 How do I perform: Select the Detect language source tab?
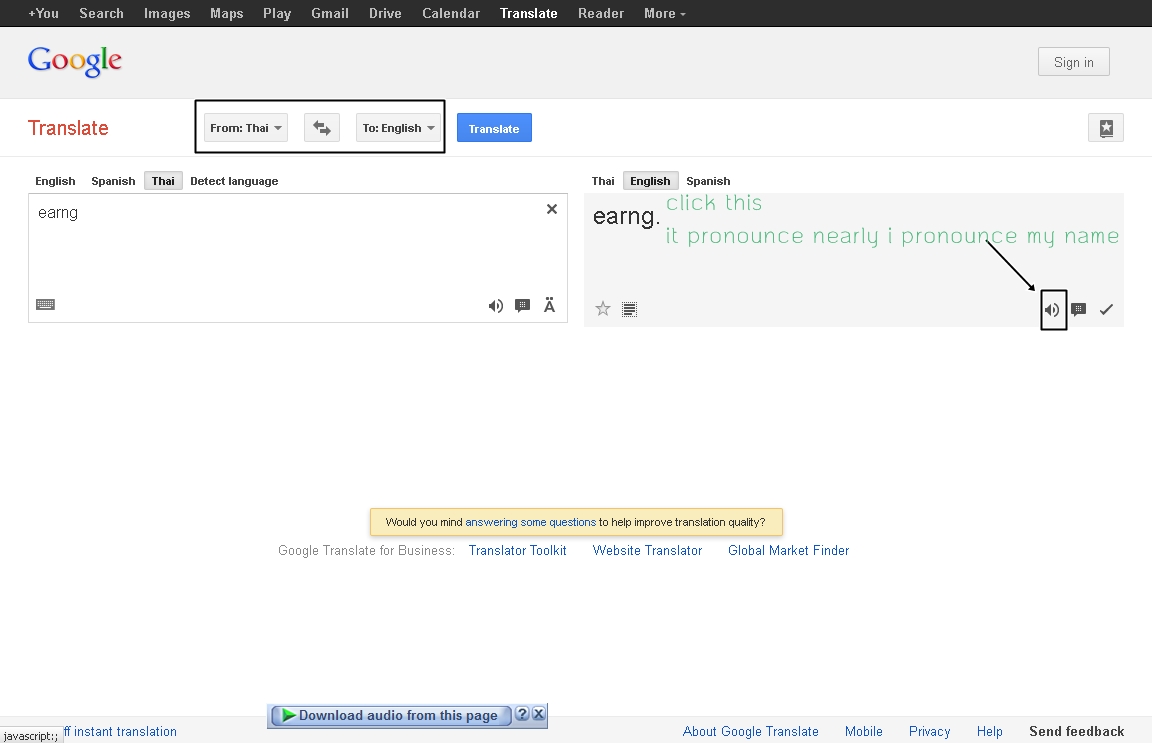click(234, 181)
